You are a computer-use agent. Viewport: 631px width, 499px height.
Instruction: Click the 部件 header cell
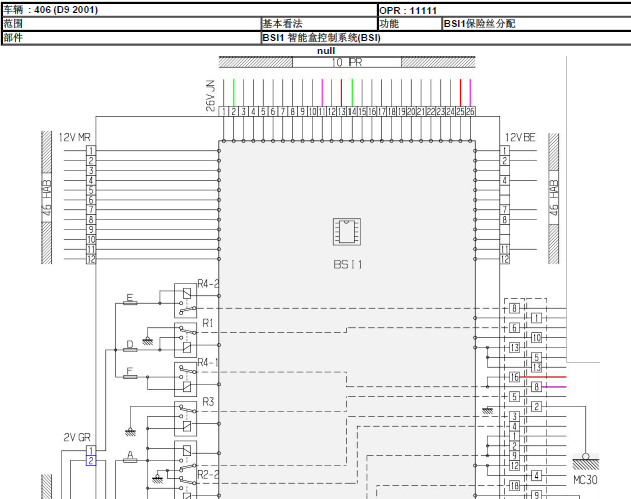[132, 37]
